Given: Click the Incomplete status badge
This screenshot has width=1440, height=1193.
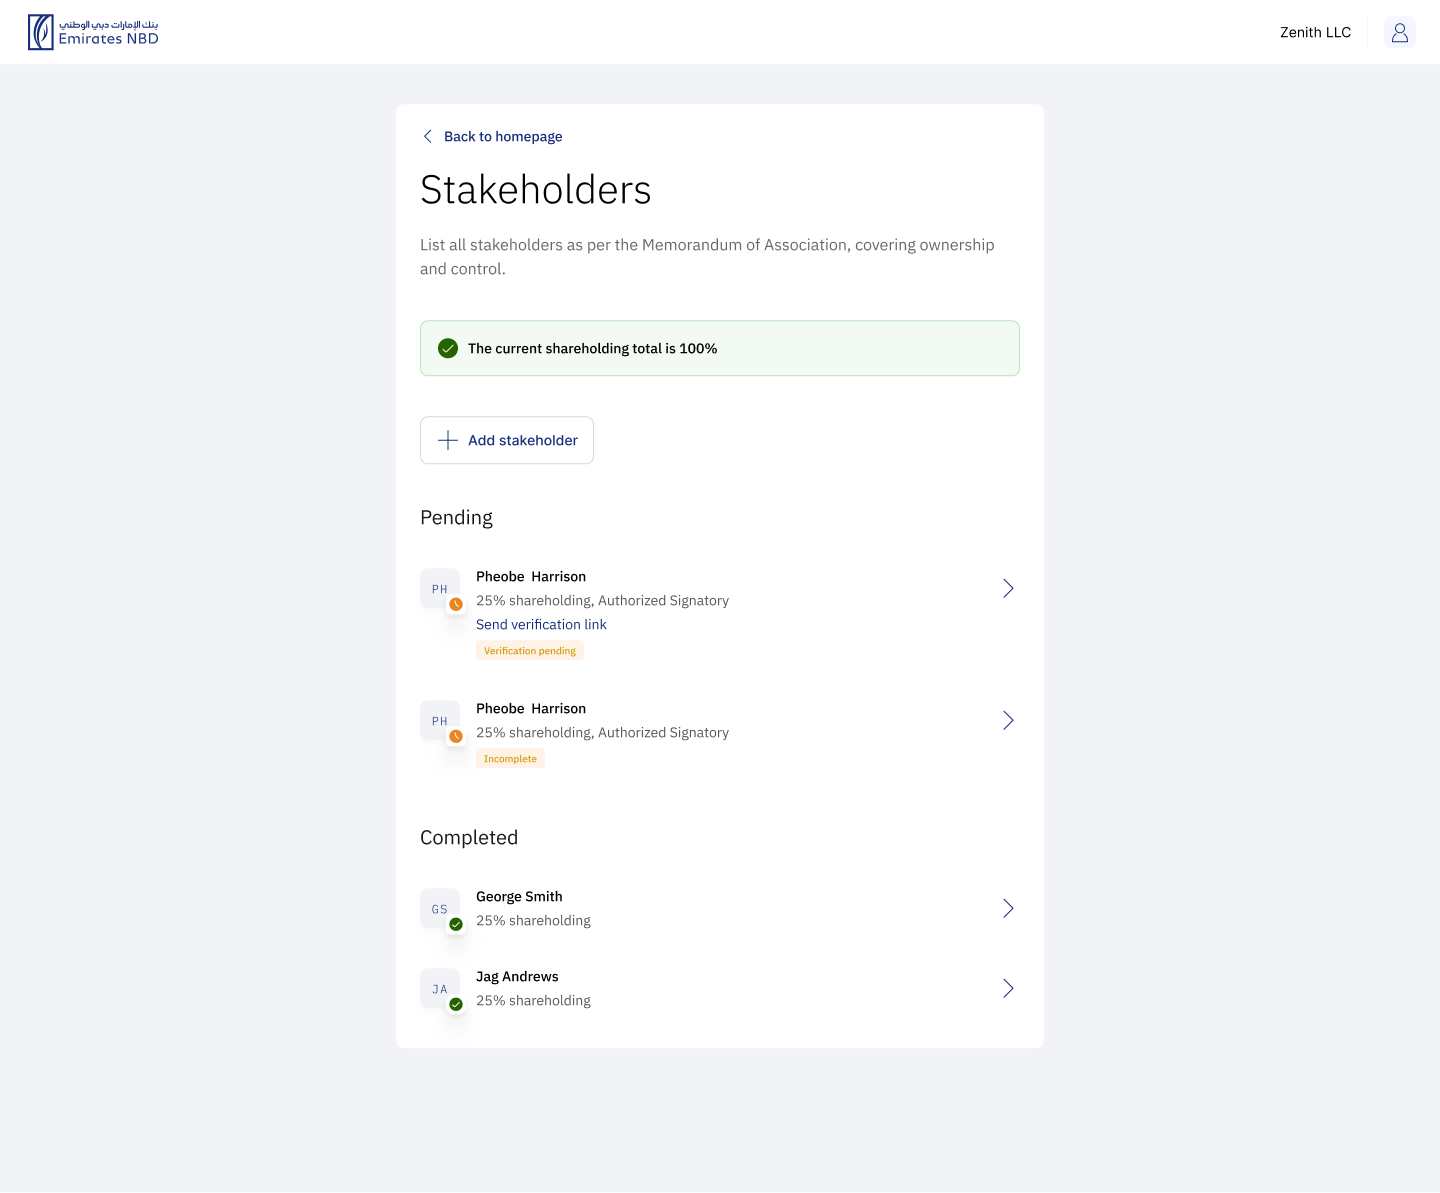Looking at the screenshot, I should 510,759.
